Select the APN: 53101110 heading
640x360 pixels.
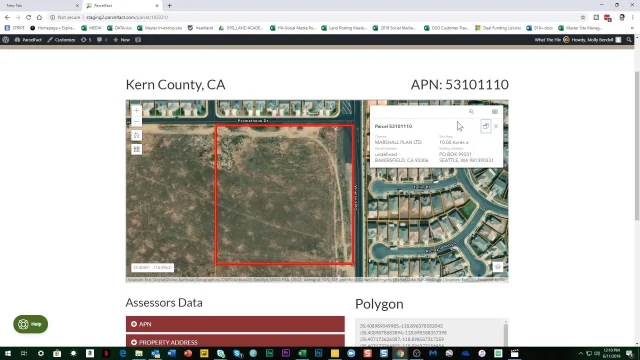(460, 84)
